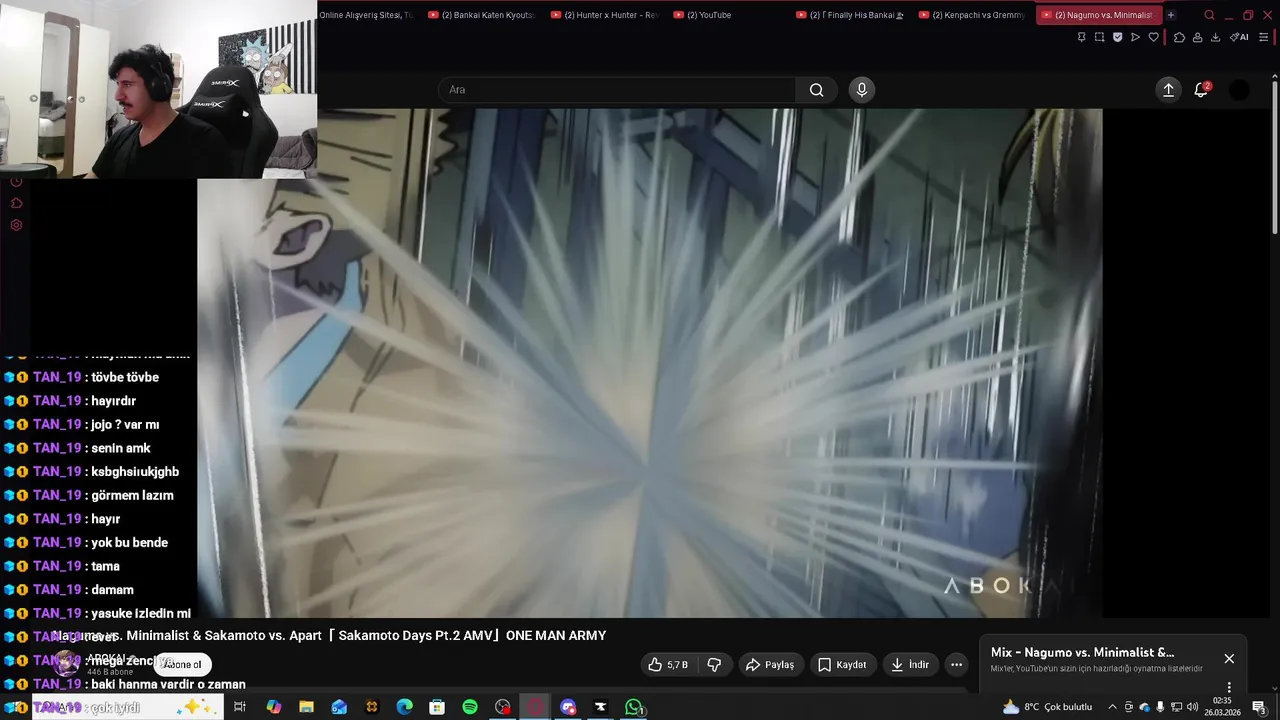Open Microsoft Edge from taskbar
The height and width of the screenshot is (720, 1280).
404,707
